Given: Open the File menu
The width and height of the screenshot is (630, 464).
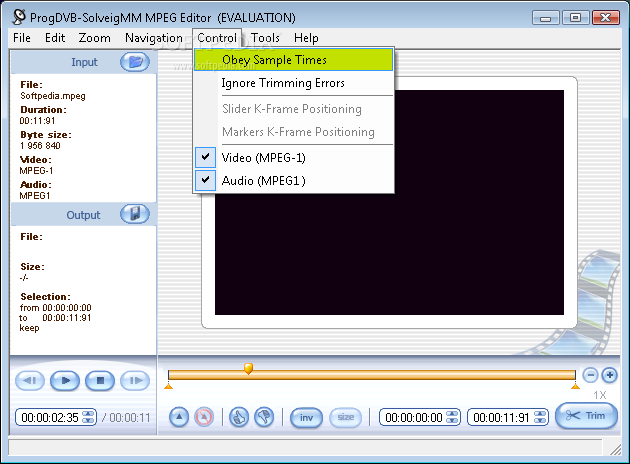Looking at the screenshot, I should coord(22,38).
